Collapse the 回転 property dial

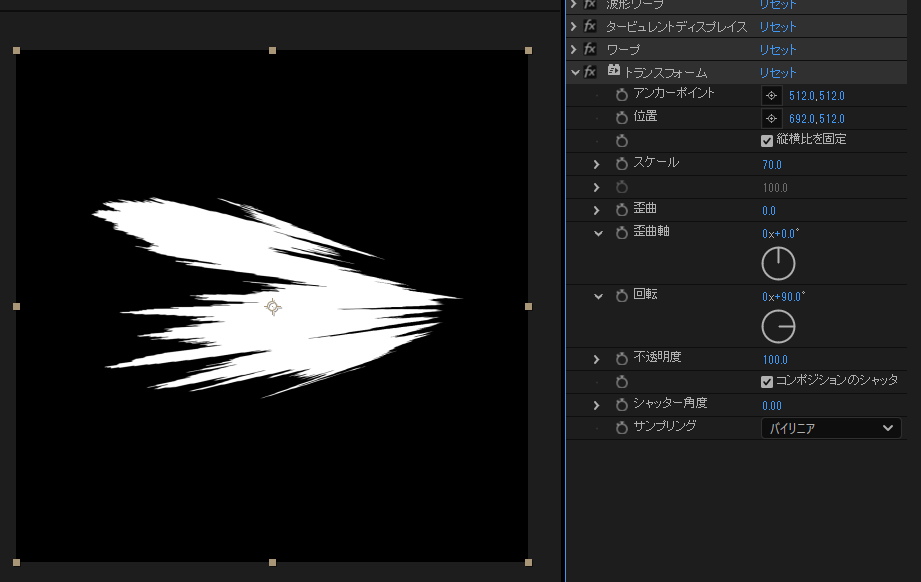[x=598, y=296]
